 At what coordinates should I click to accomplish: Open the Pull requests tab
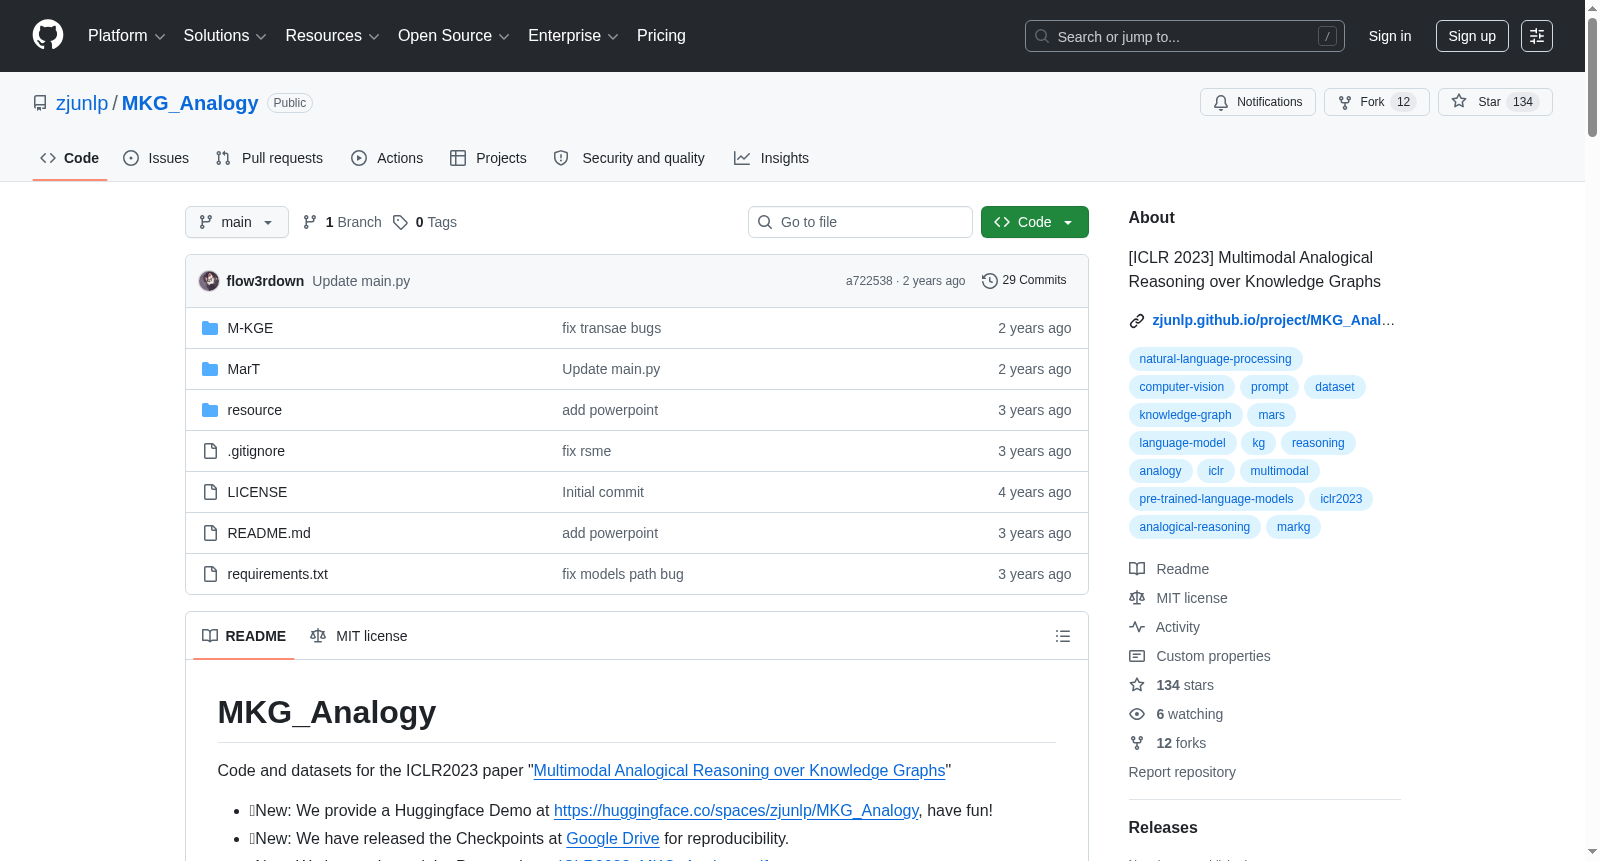(x=269, y=158)
